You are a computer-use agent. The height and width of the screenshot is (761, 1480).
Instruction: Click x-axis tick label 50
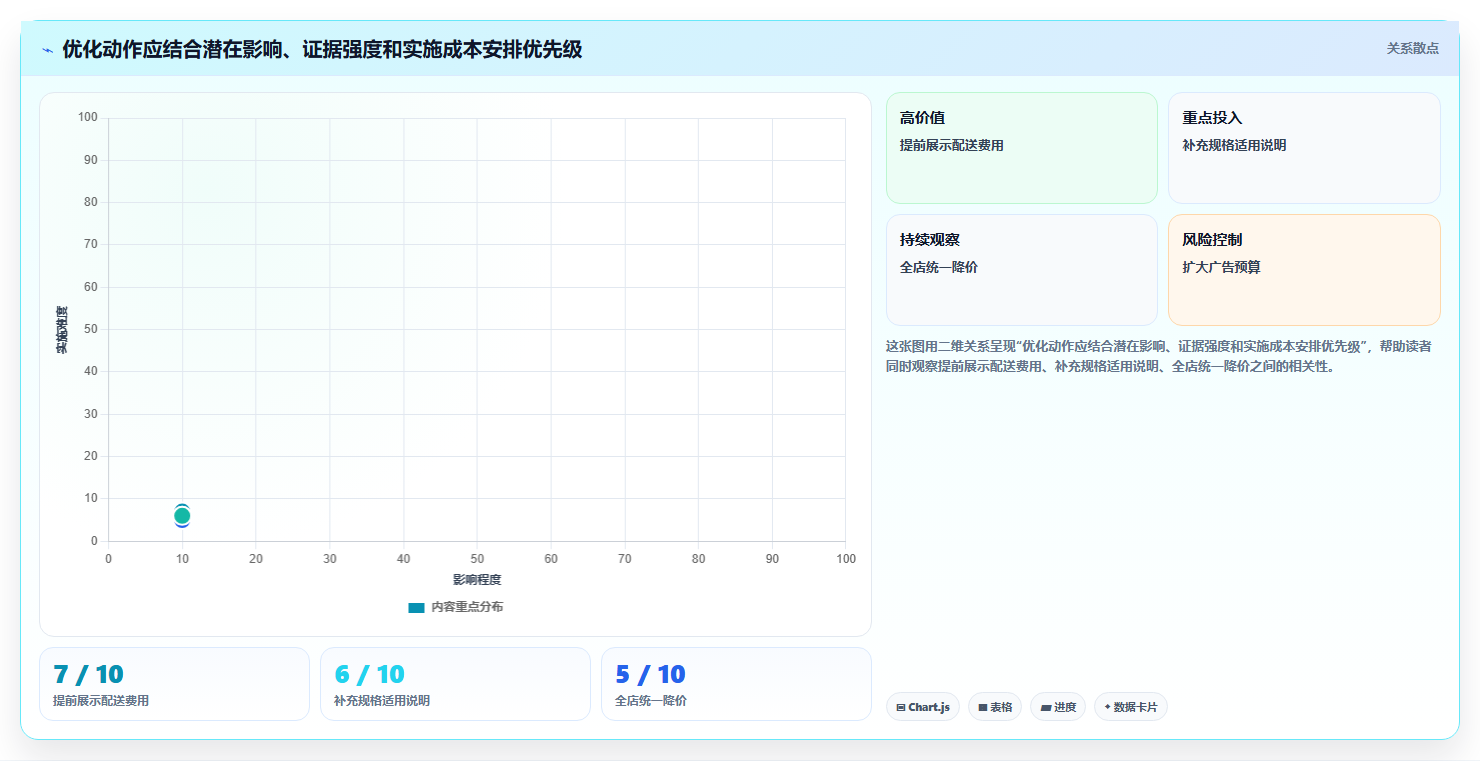pyautogui.click(x=477, y=559)
